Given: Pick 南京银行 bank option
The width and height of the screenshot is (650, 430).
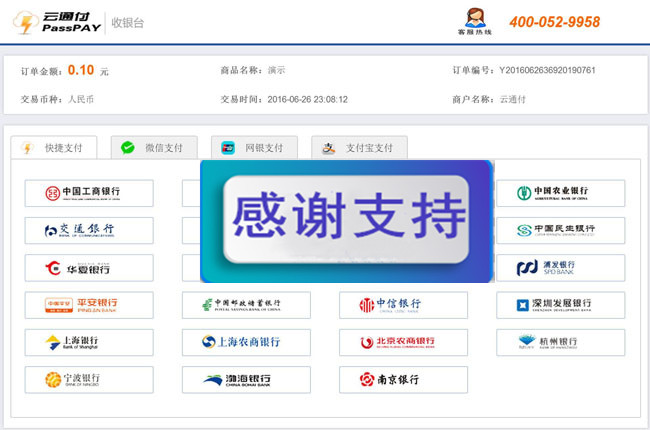Looking at the screenshot, I should (403, 380).
